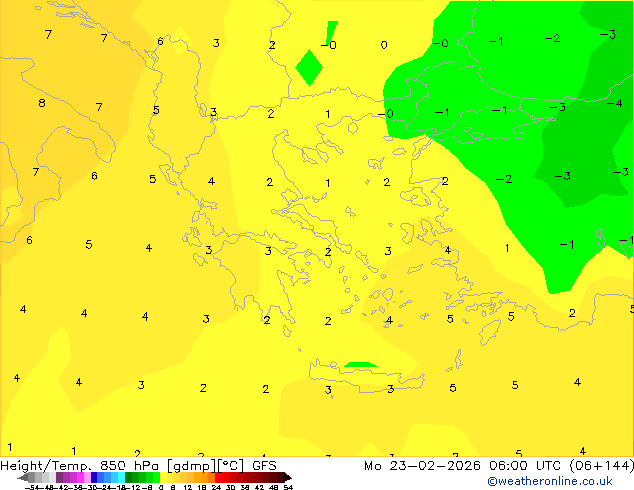Click the (06+144) forecast hour label

point(602,466)
